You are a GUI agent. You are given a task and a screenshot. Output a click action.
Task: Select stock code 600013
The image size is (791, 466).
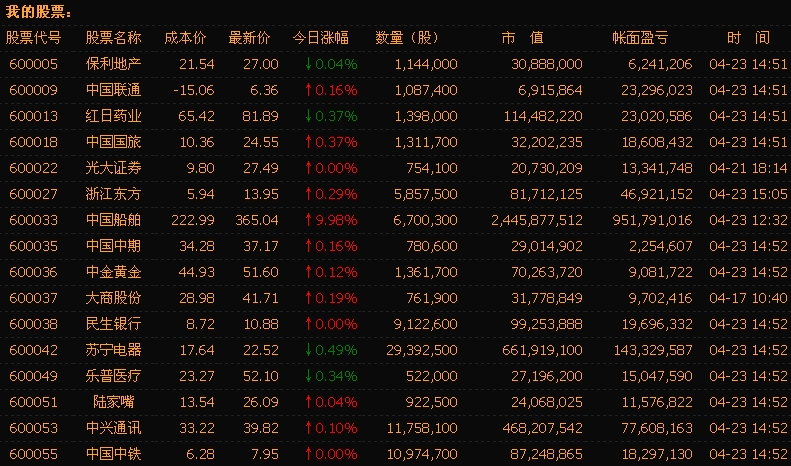click(33, 116)
